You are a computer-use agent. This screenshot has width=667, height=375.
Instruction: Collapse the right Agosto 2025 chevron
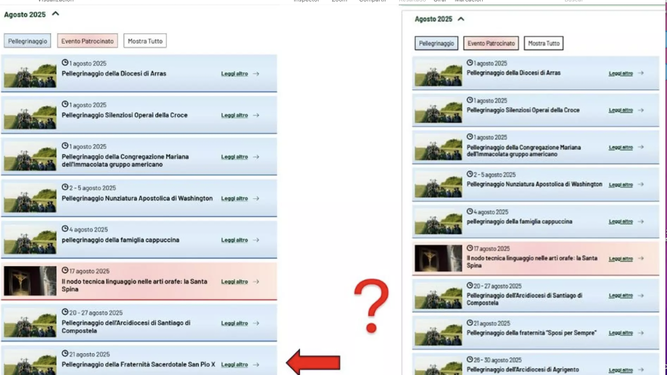point(461,19)
